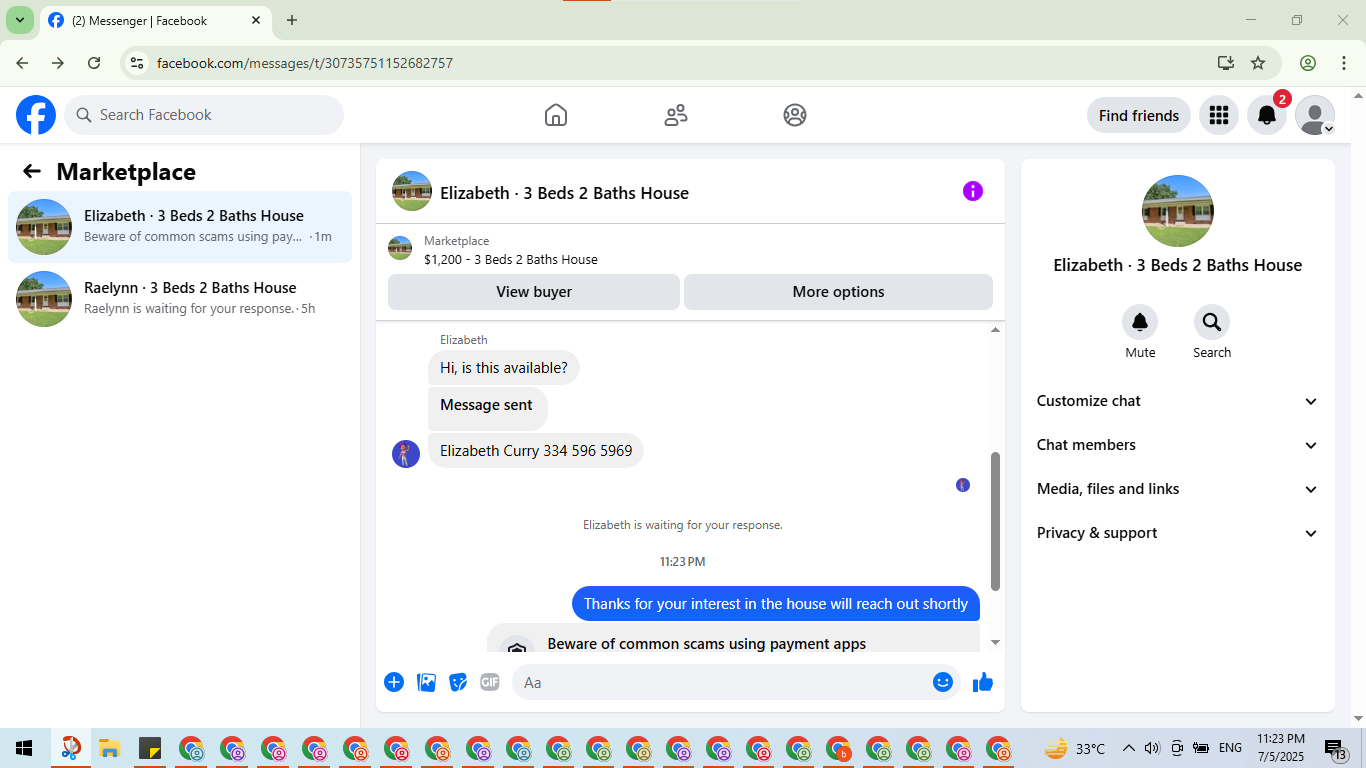
Task: Mute this chat with the bell icon
Action: 1140,322
